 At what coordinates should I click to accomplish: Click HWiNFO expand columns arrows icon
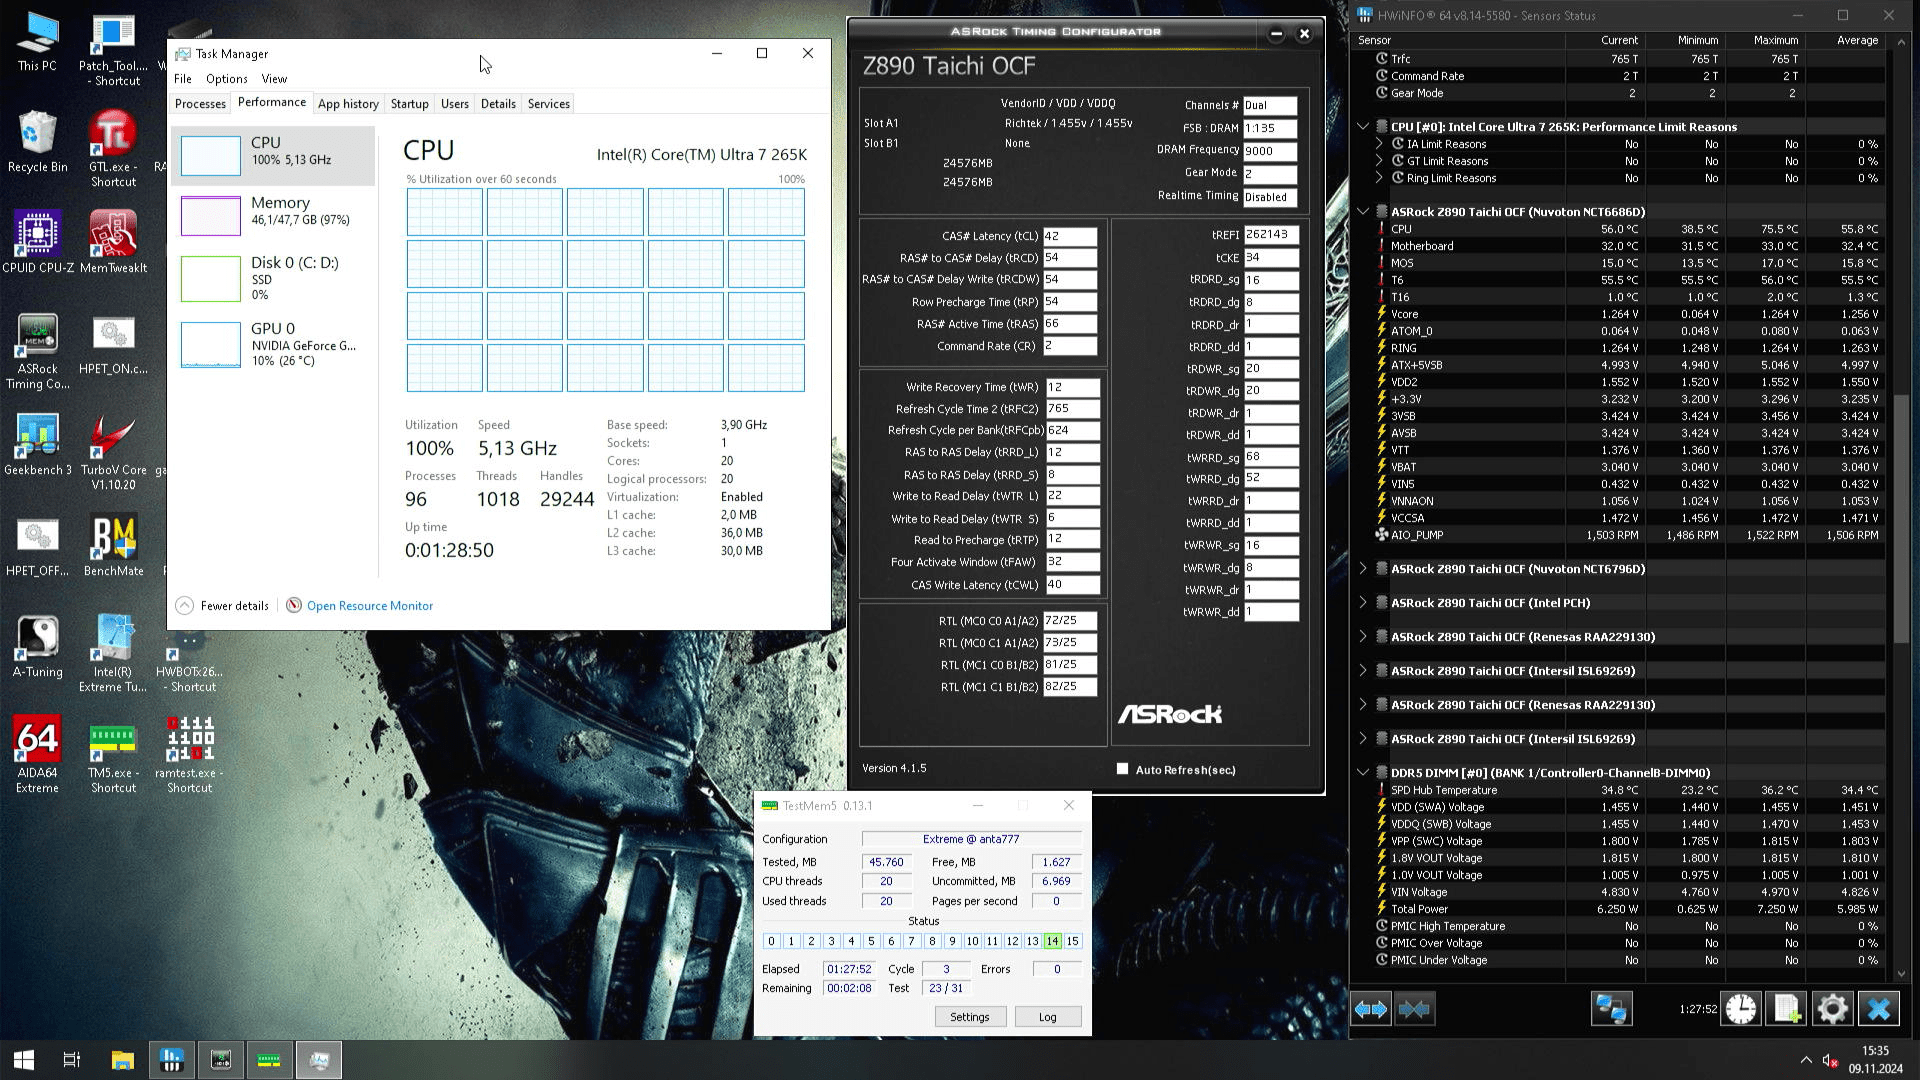pyautogui.click(x=1370, y=1009)
